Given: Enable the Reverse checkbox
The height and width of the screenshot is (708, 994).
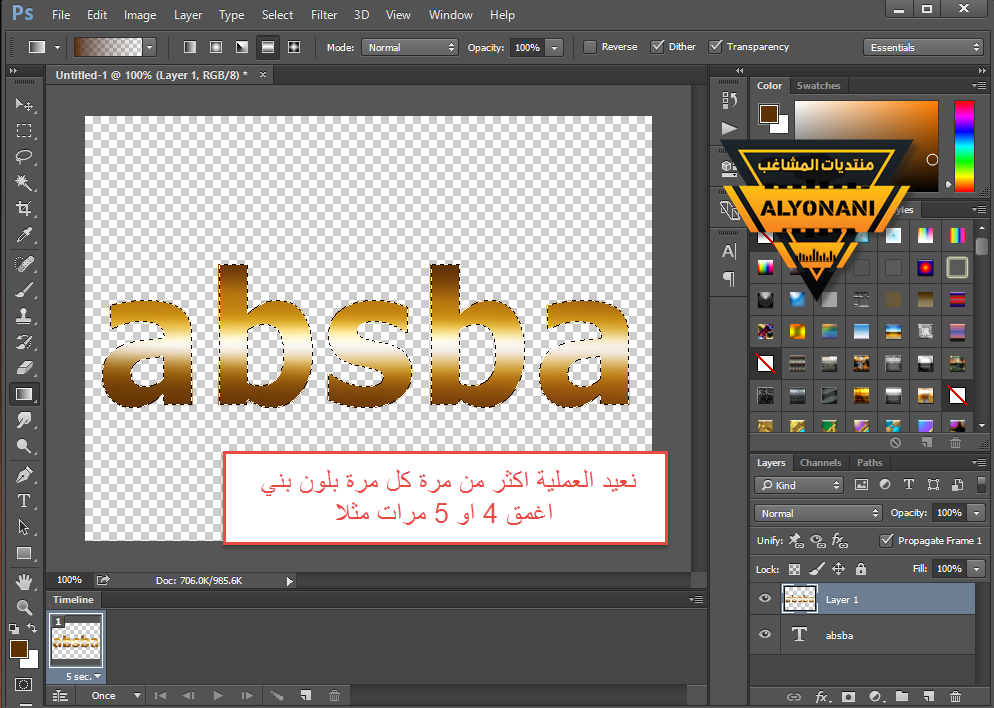Looking at the screenshot, I should tap(590, 47).
